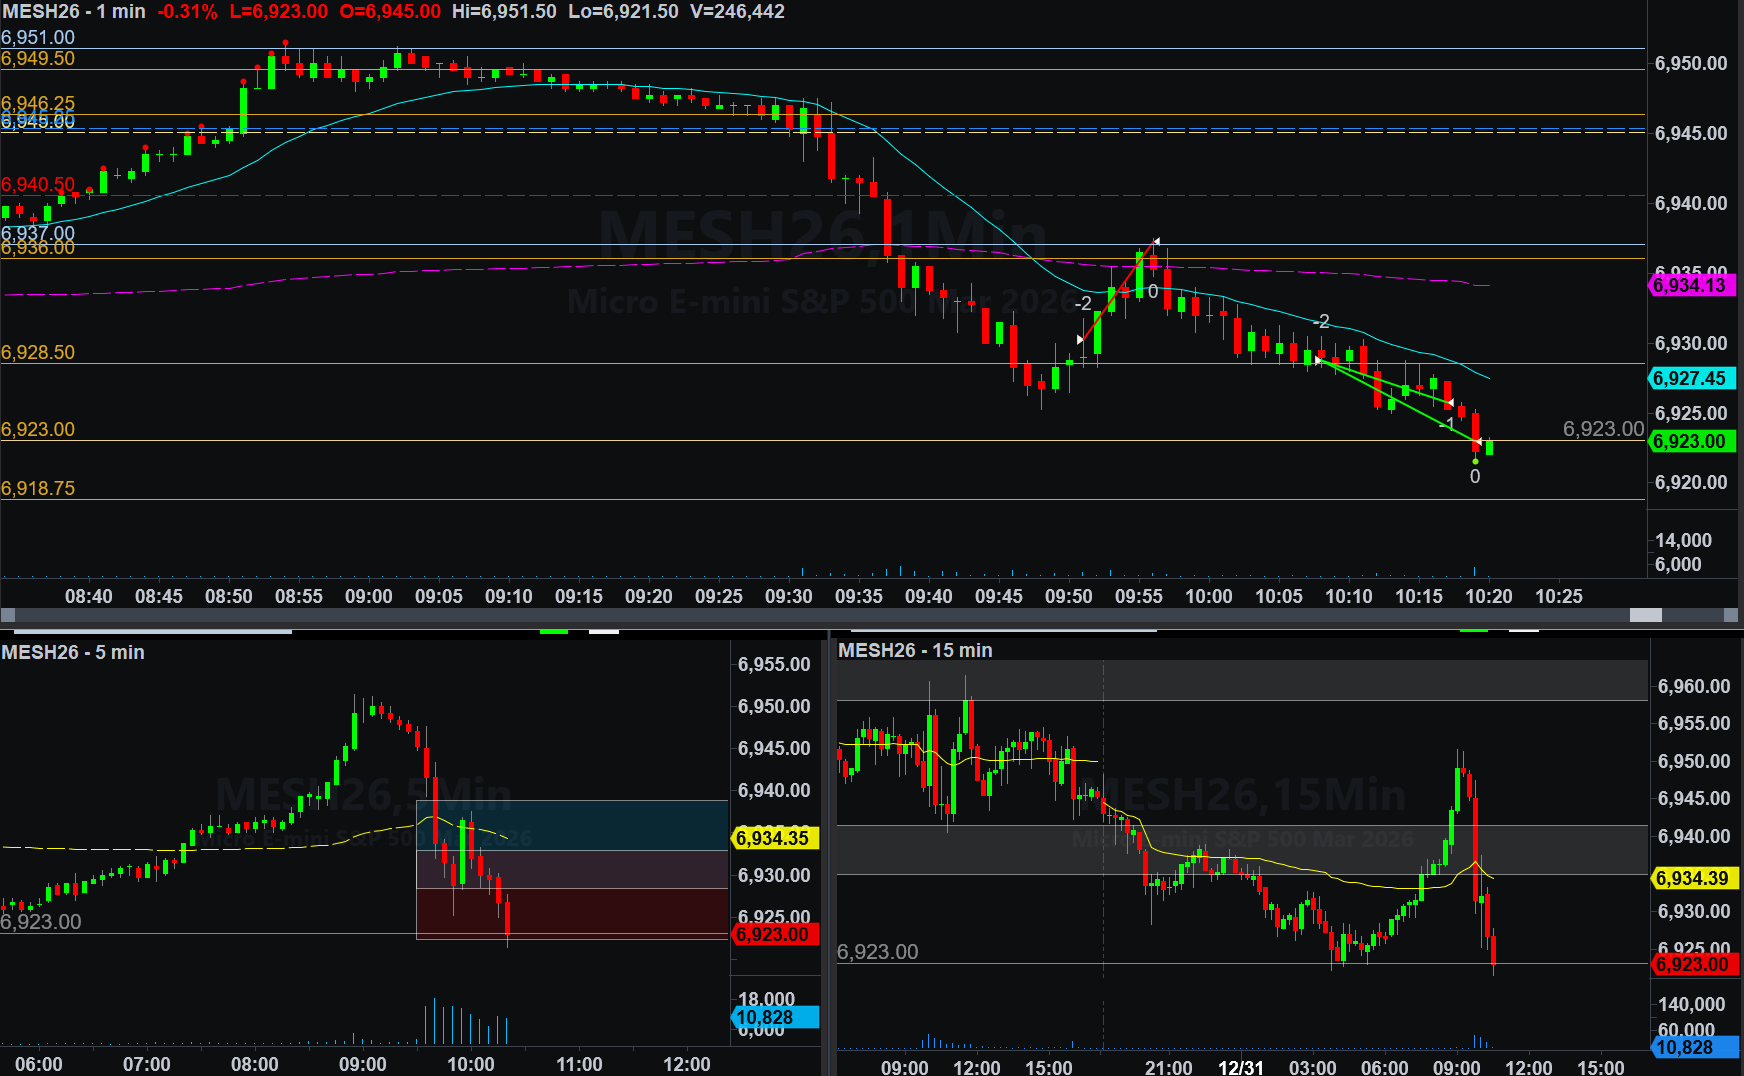This screenshot has width=1744, height=1076.
Task: Click the MESH26 - 15 min chart title
Action: (915, 651)
